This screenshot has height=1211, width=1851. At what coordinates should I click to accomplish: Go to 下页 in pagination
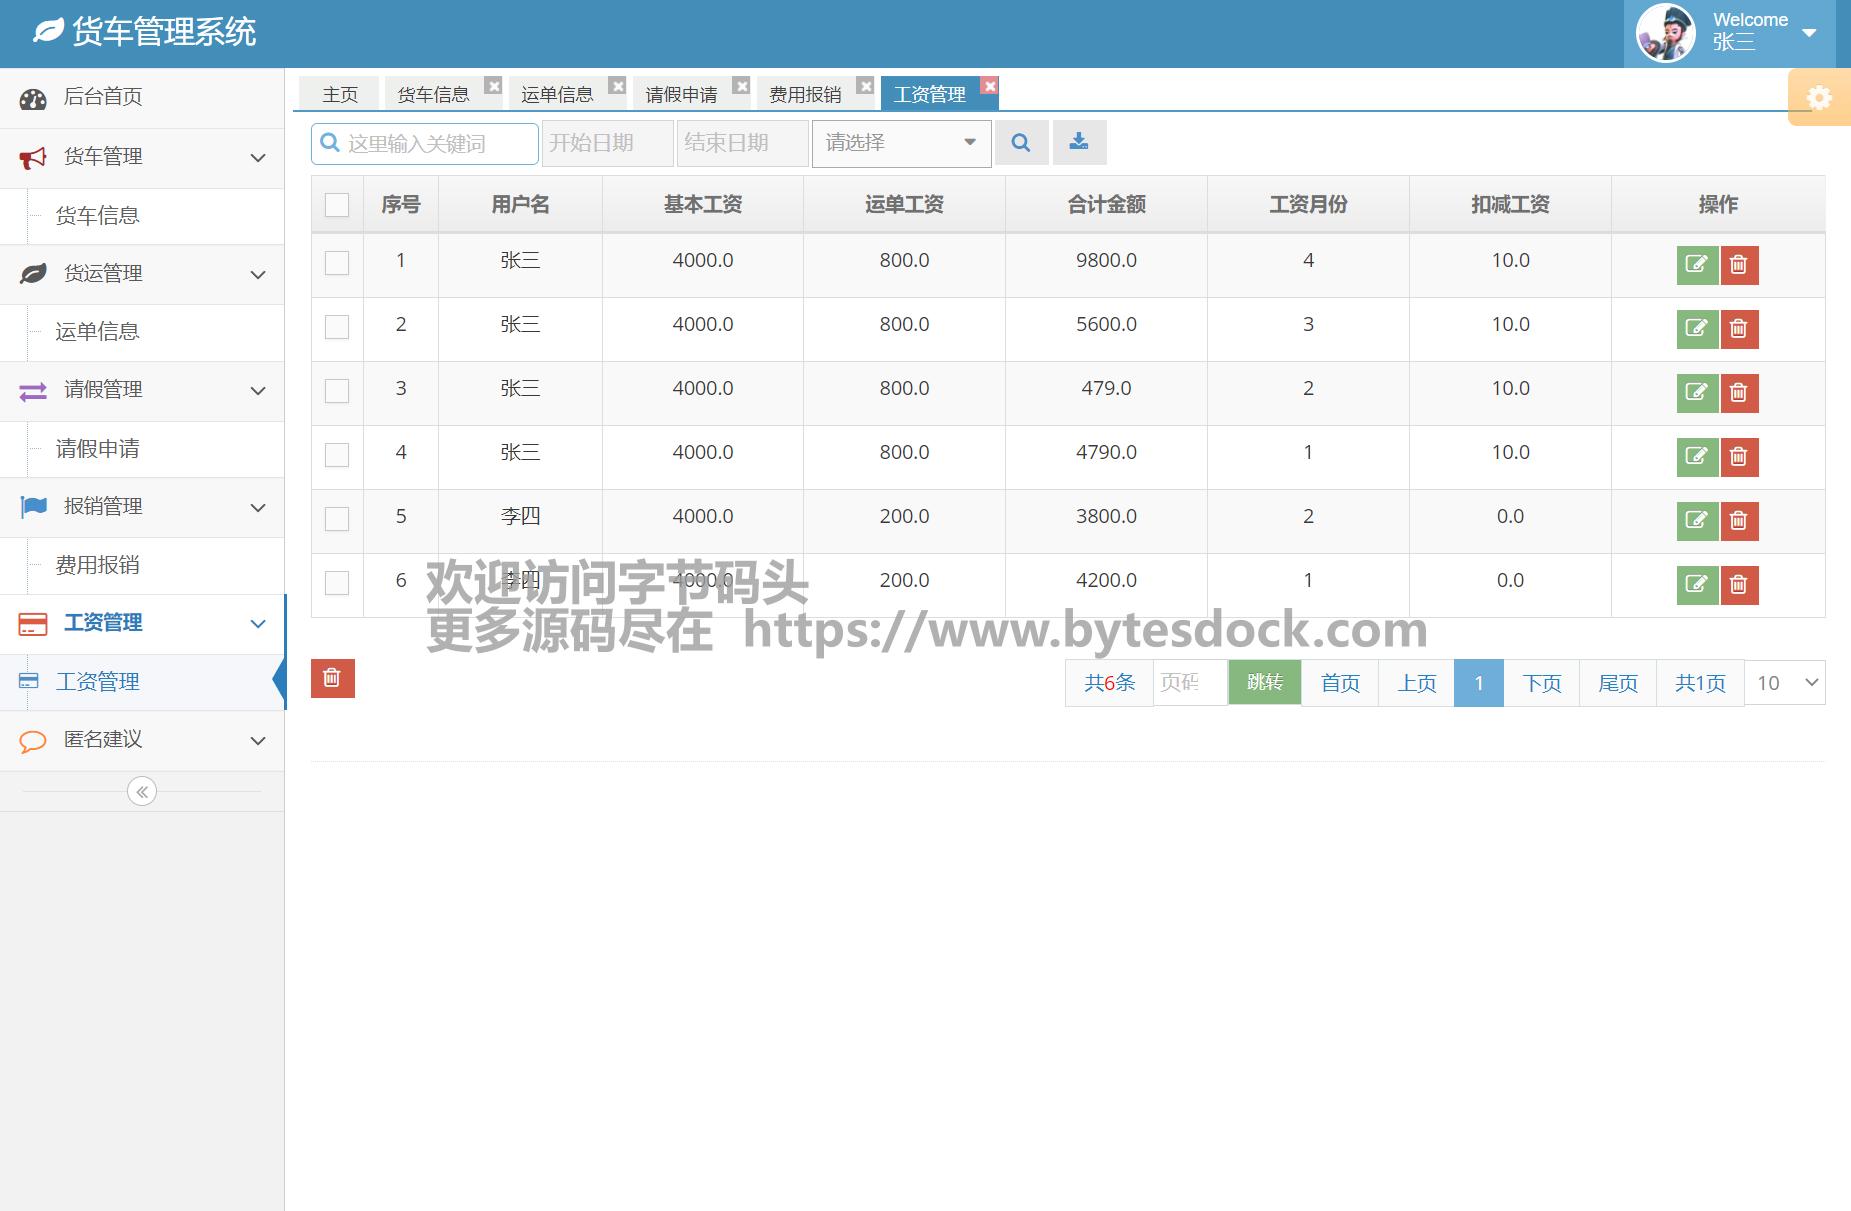pos(1541,683)
